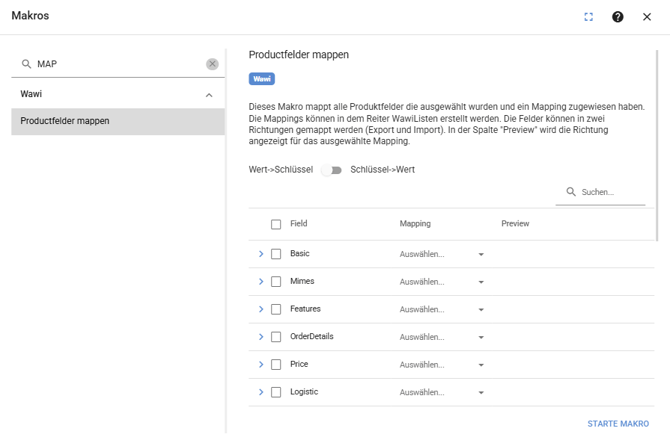Click the search icon next to Suchen
The image size is (670, 446).
pos(571,192)
